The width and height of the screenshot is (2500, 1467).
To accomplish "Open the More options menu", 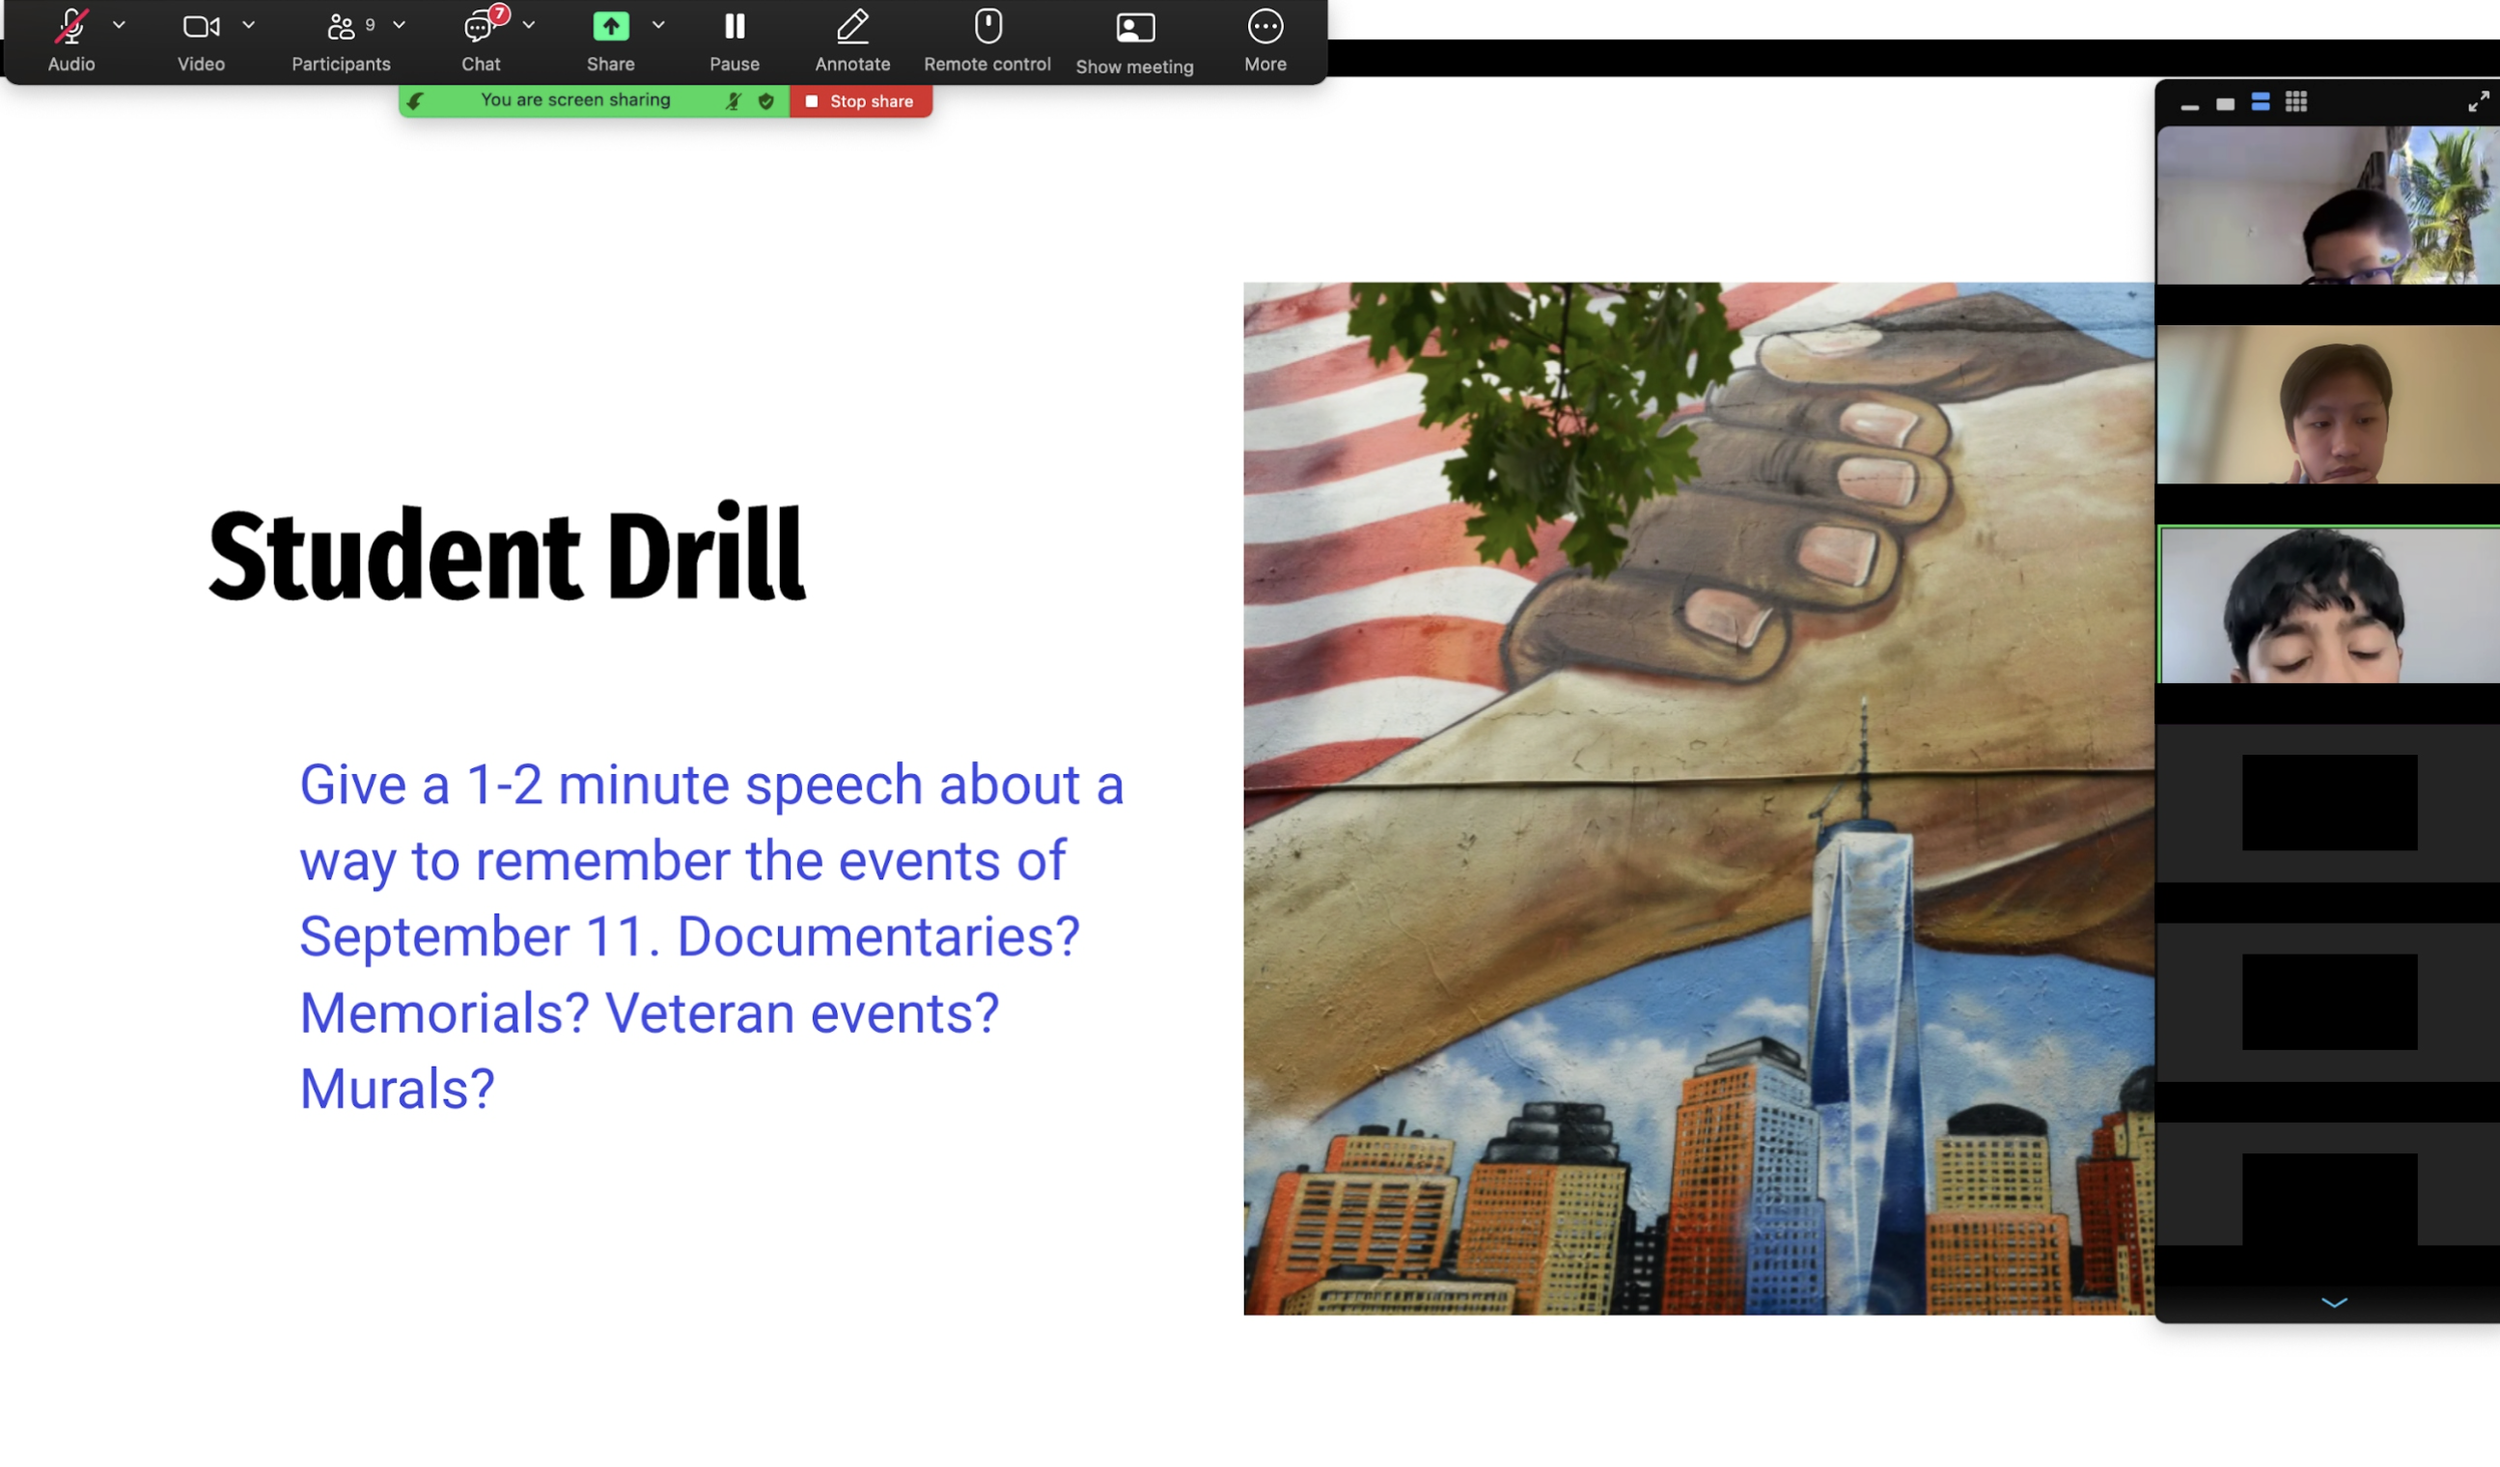I will click(1265, 28).
